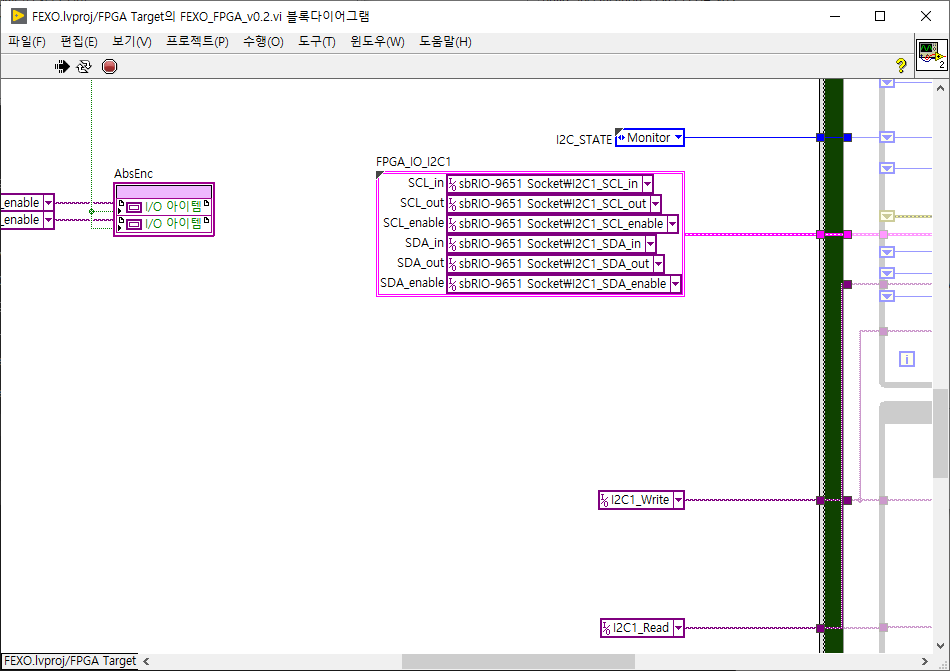Open the 윈도우(W) menu
Screen dimensions: 950x671
point(377,42)
